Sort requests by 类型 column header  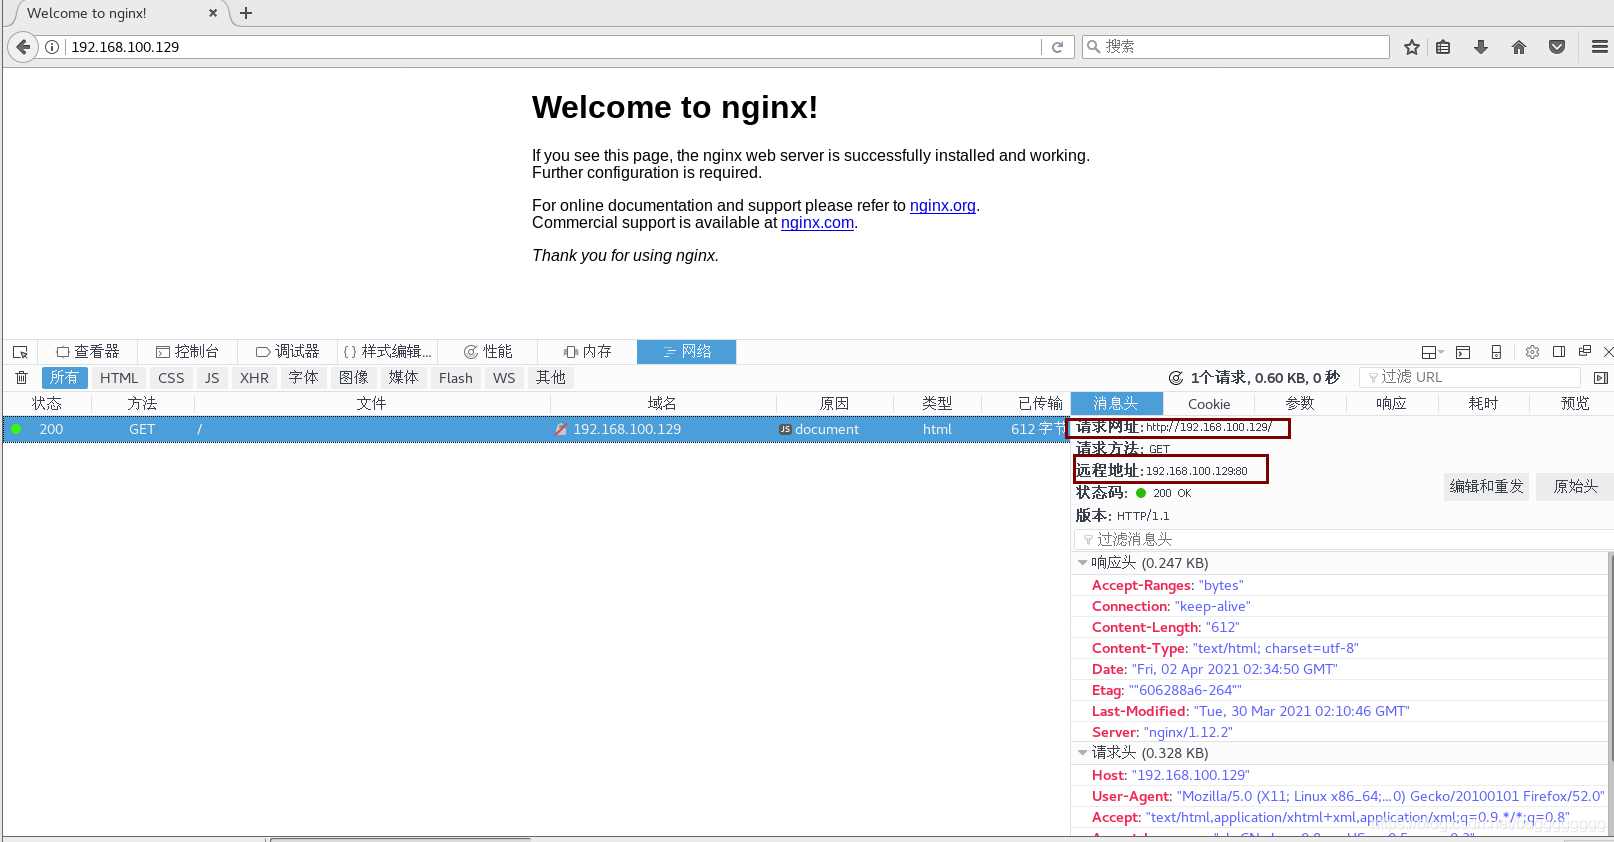[x=937, y=403]
